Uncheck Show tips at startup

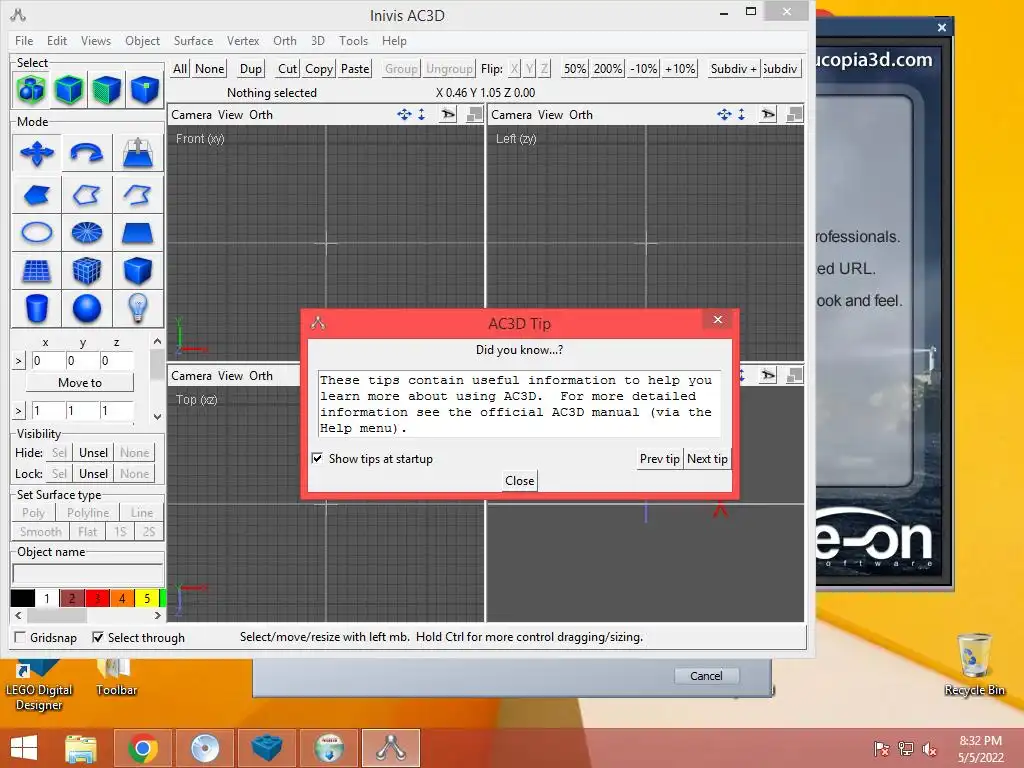point(317,458)
